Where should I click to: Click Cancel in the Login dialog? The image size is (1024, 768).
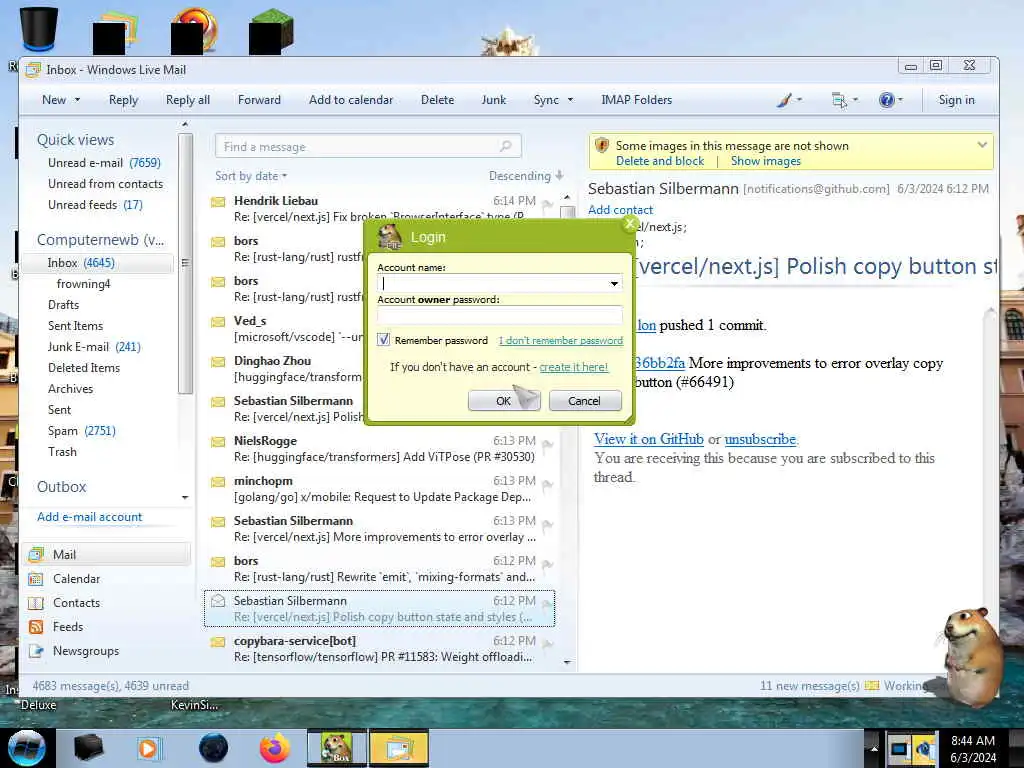584,400
